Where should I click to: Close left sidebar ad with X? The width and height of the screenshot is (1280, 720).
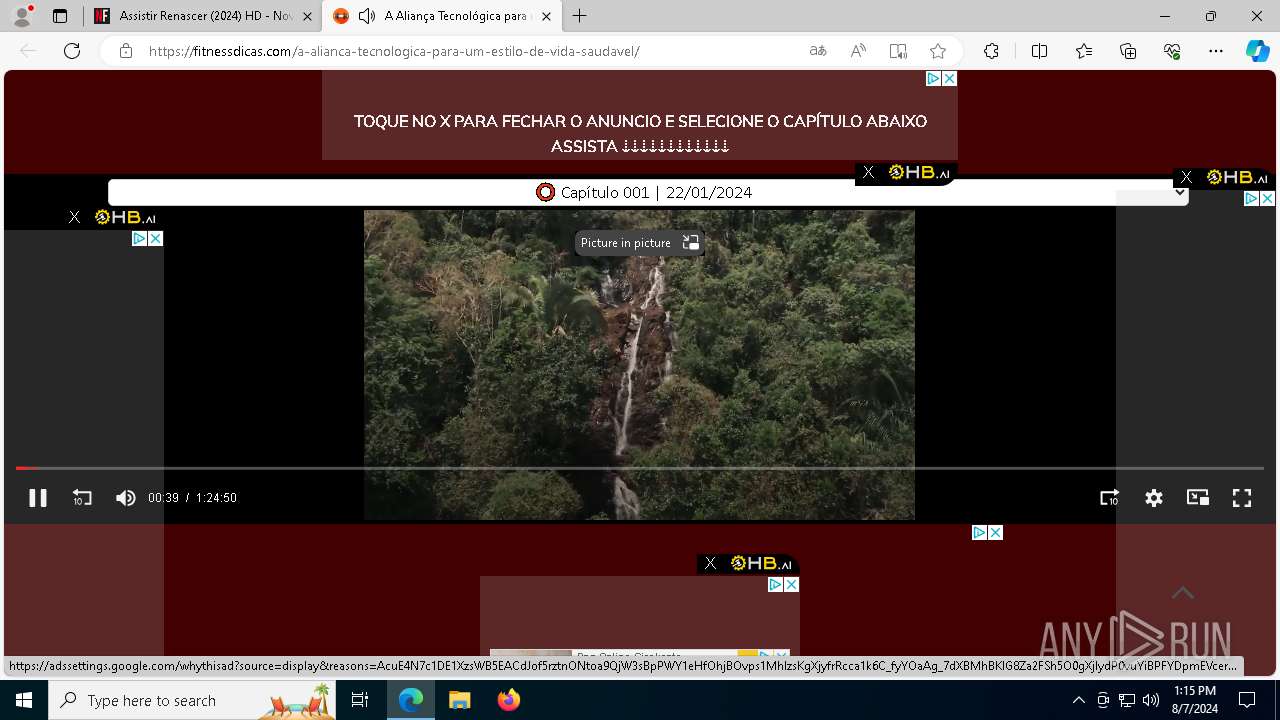tap(155, 238)
